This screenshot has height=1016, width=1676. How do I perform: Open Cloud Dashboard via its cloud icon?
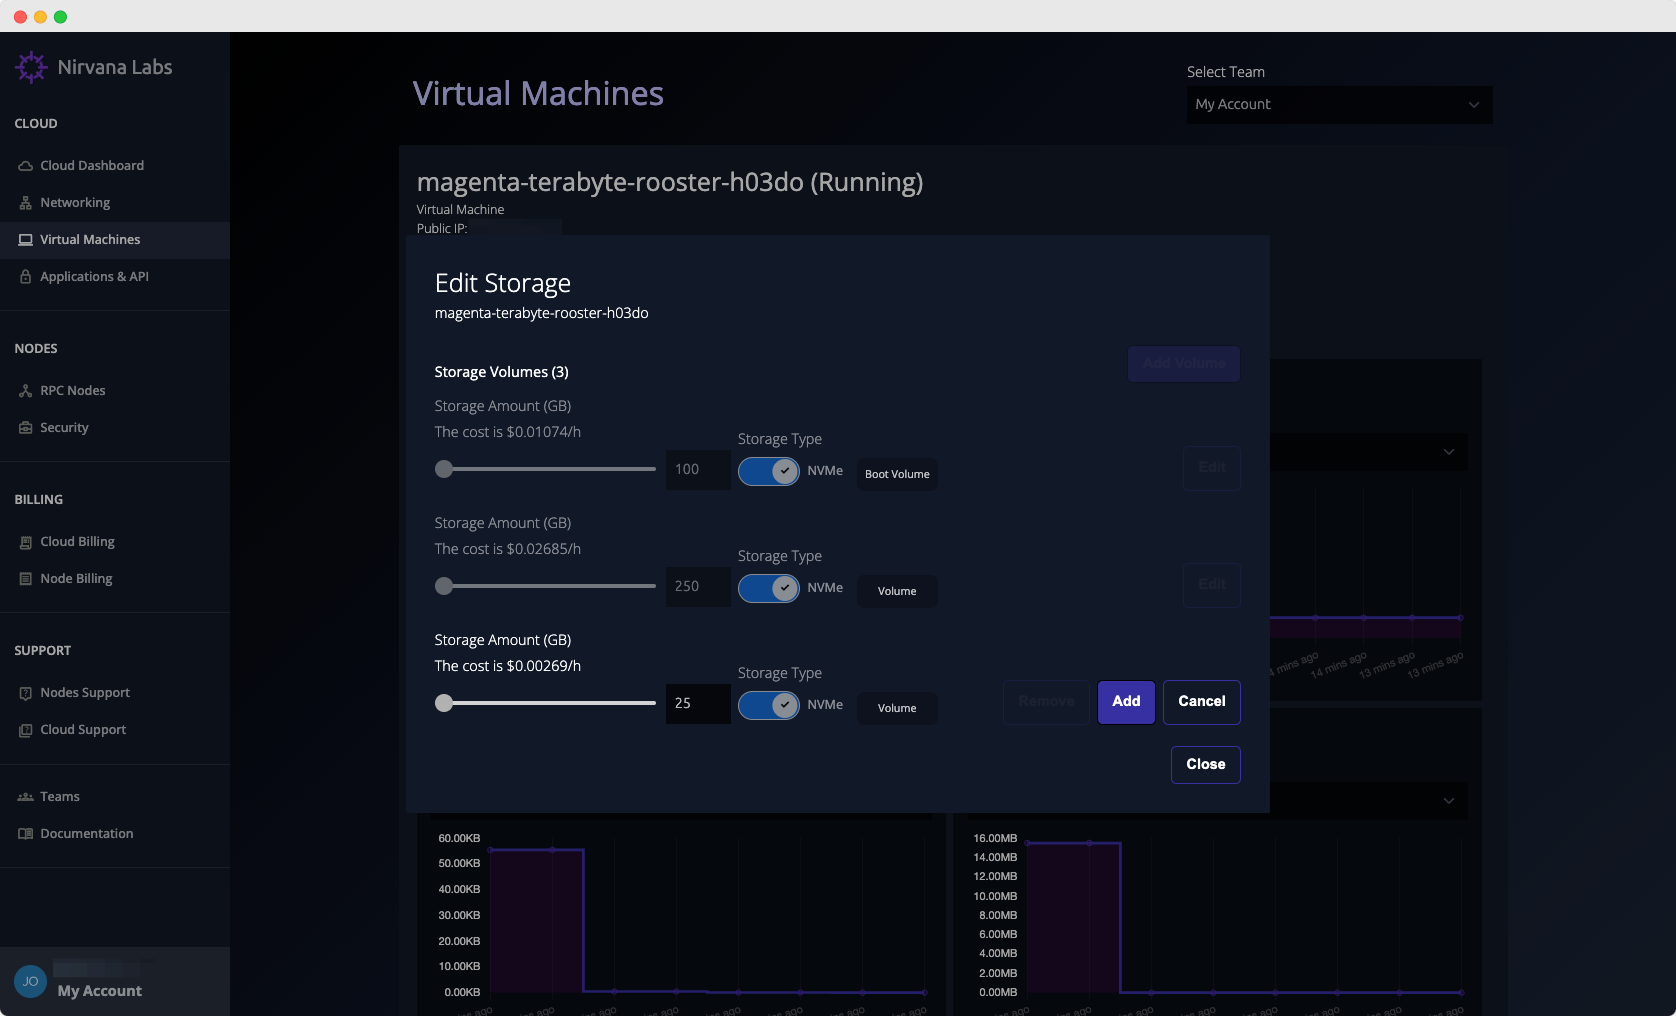[26, 166]
